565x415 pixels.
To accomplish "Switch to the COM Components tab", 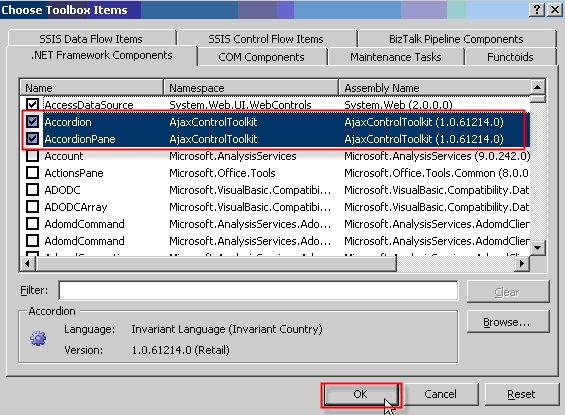I will 262,57.
